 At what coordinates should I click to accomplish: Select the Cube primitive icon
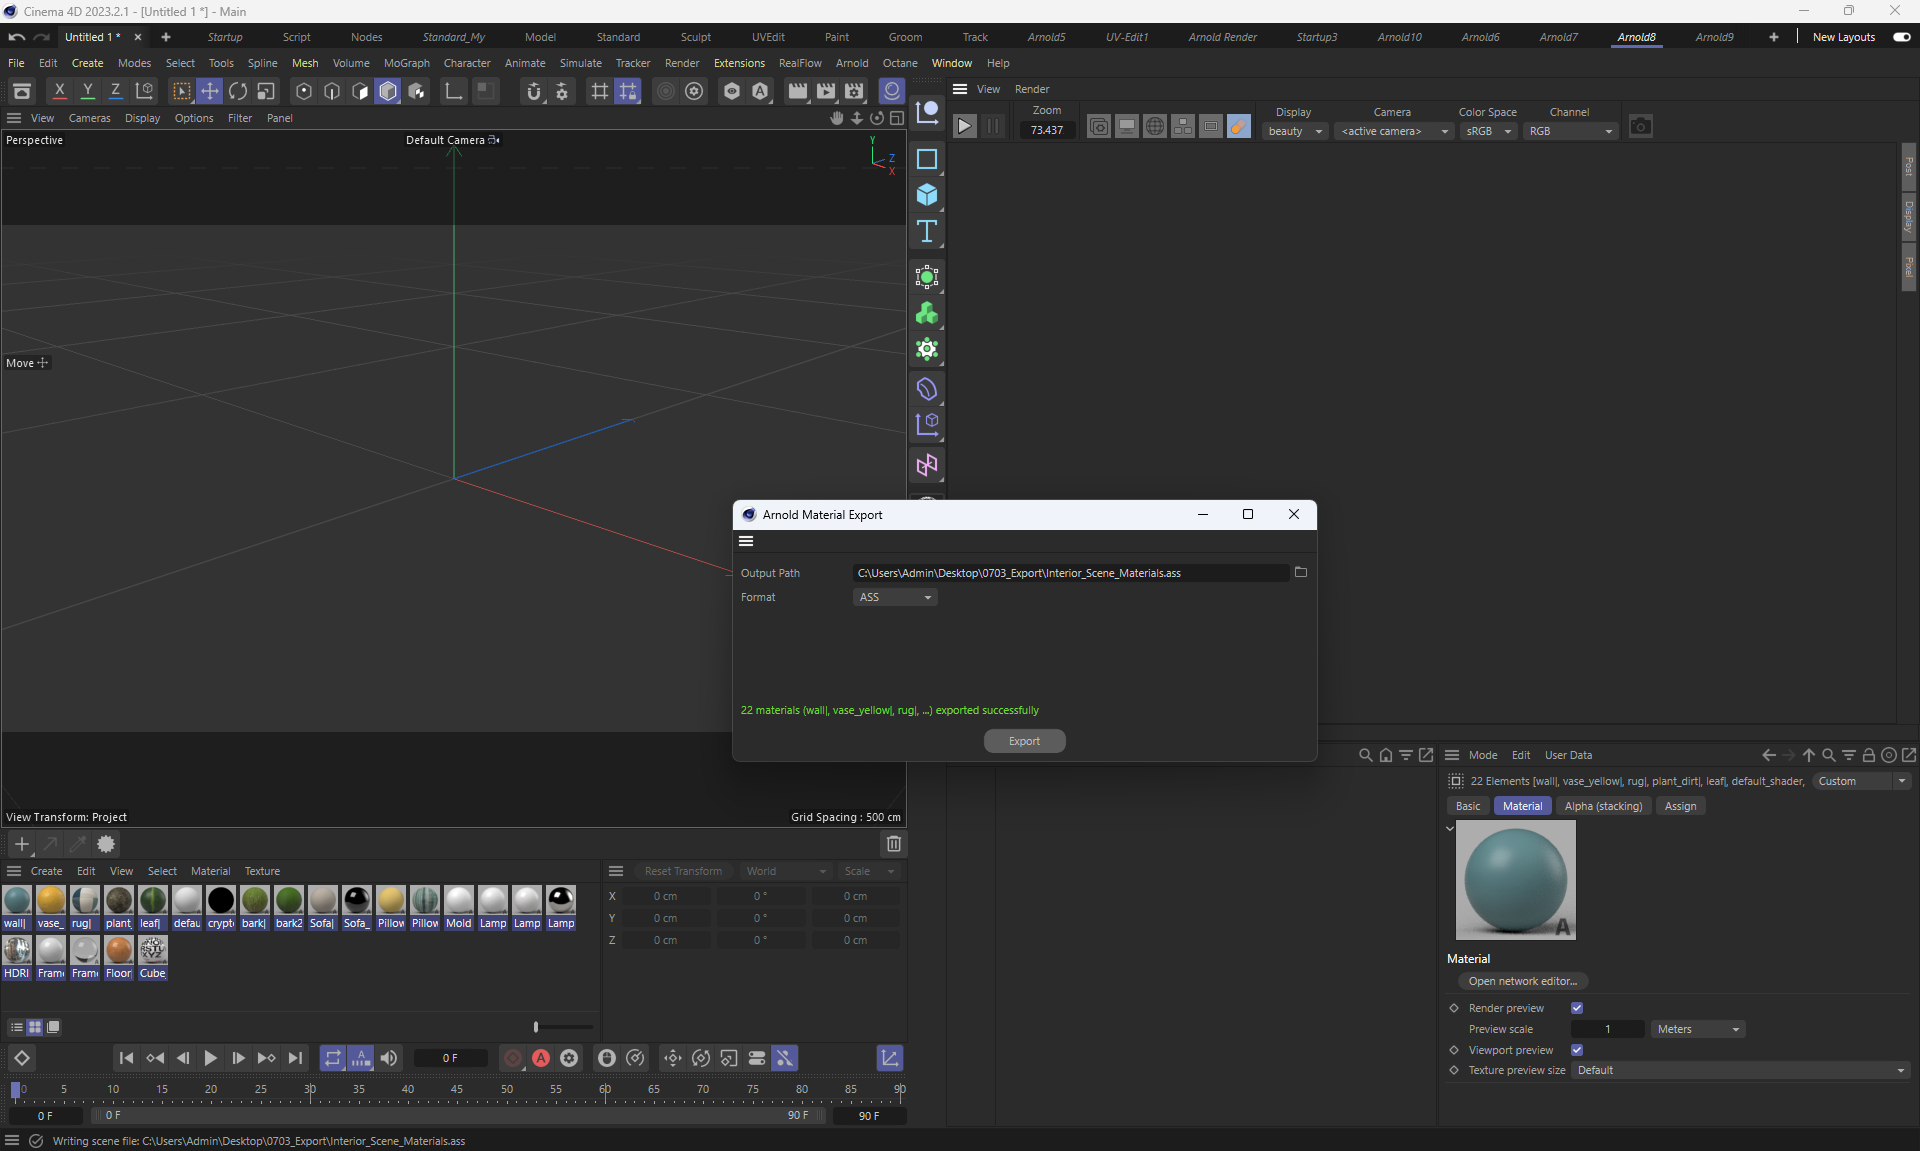pyautogui.click(x=927, y=194)
